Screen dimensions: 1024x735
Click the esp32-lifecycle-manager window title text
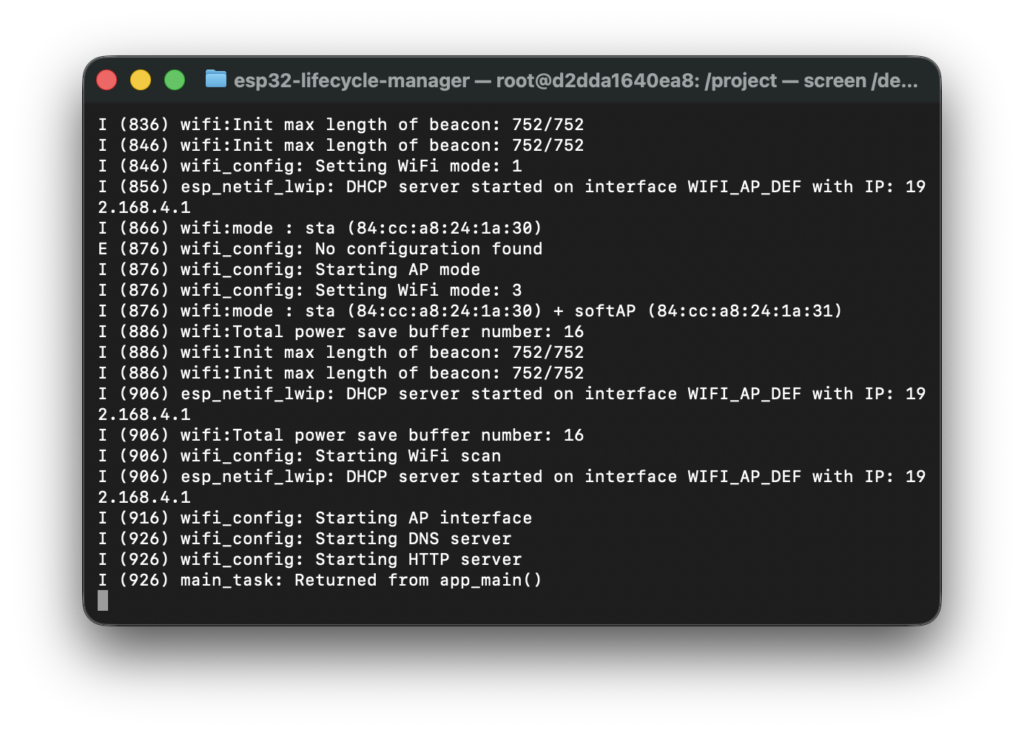pyautogui.click(x=575, y=80)
